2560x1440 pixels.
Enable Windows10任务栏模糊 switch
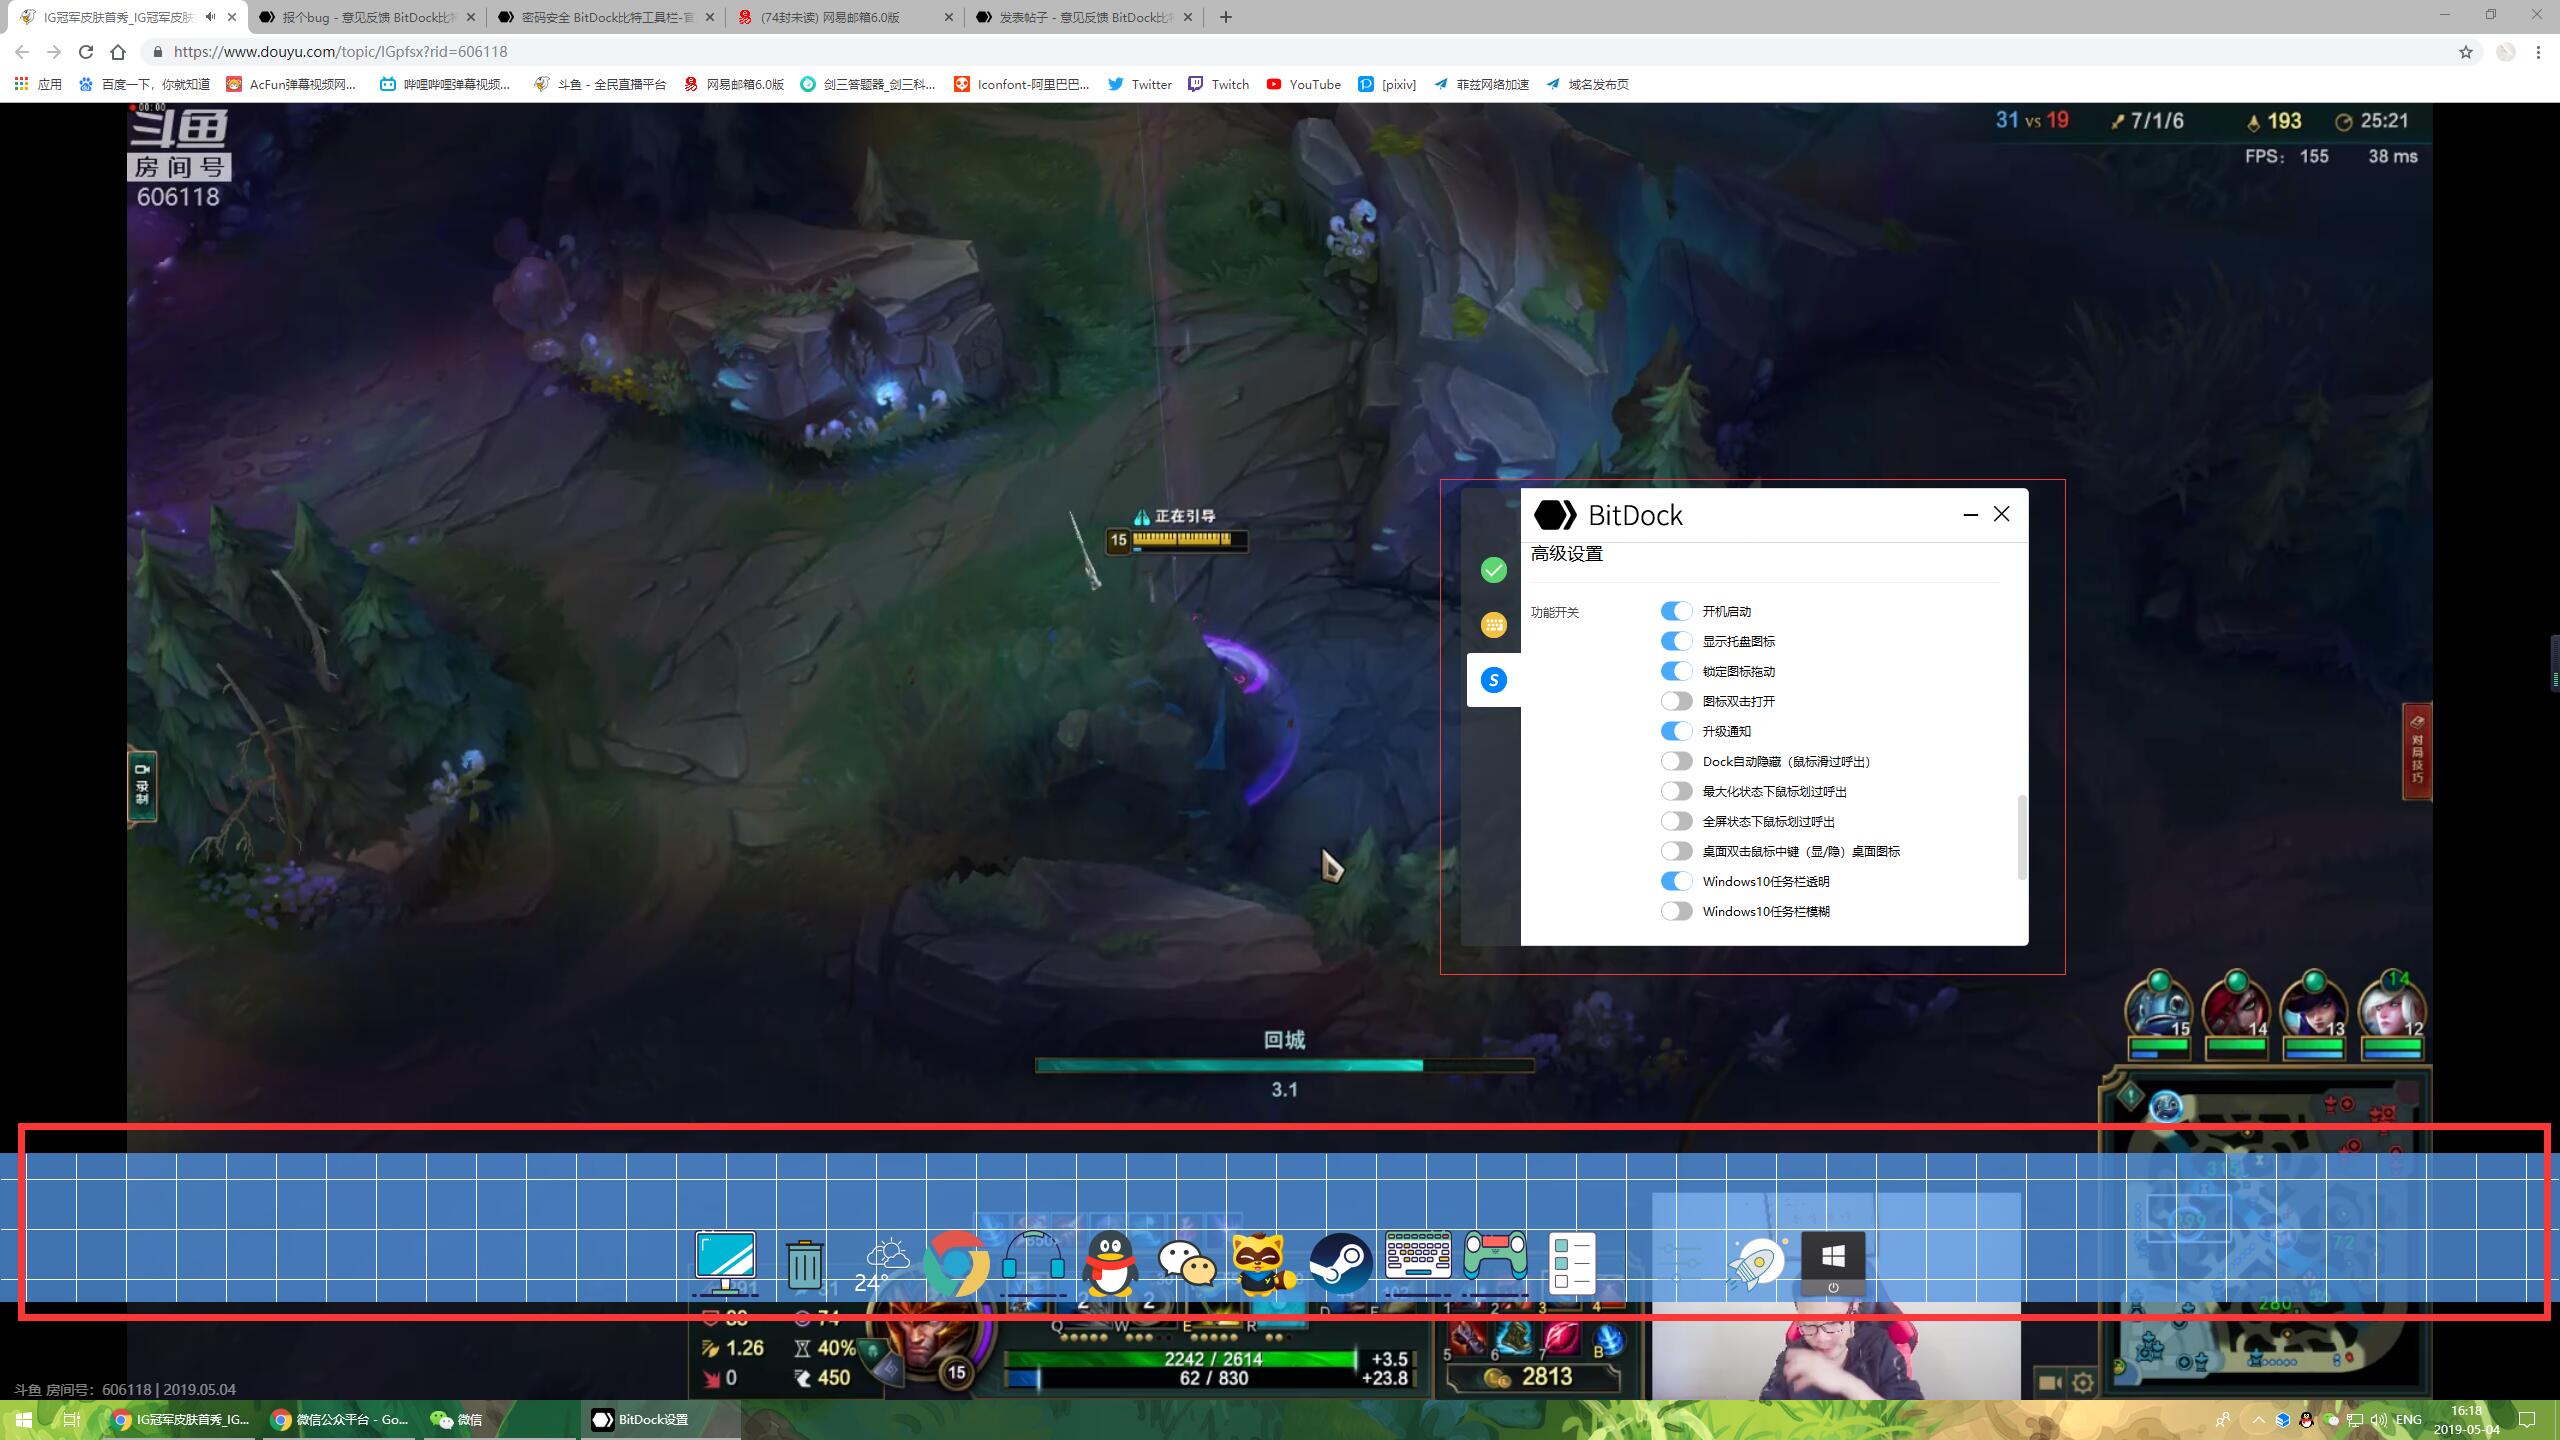click(1676, 911)
